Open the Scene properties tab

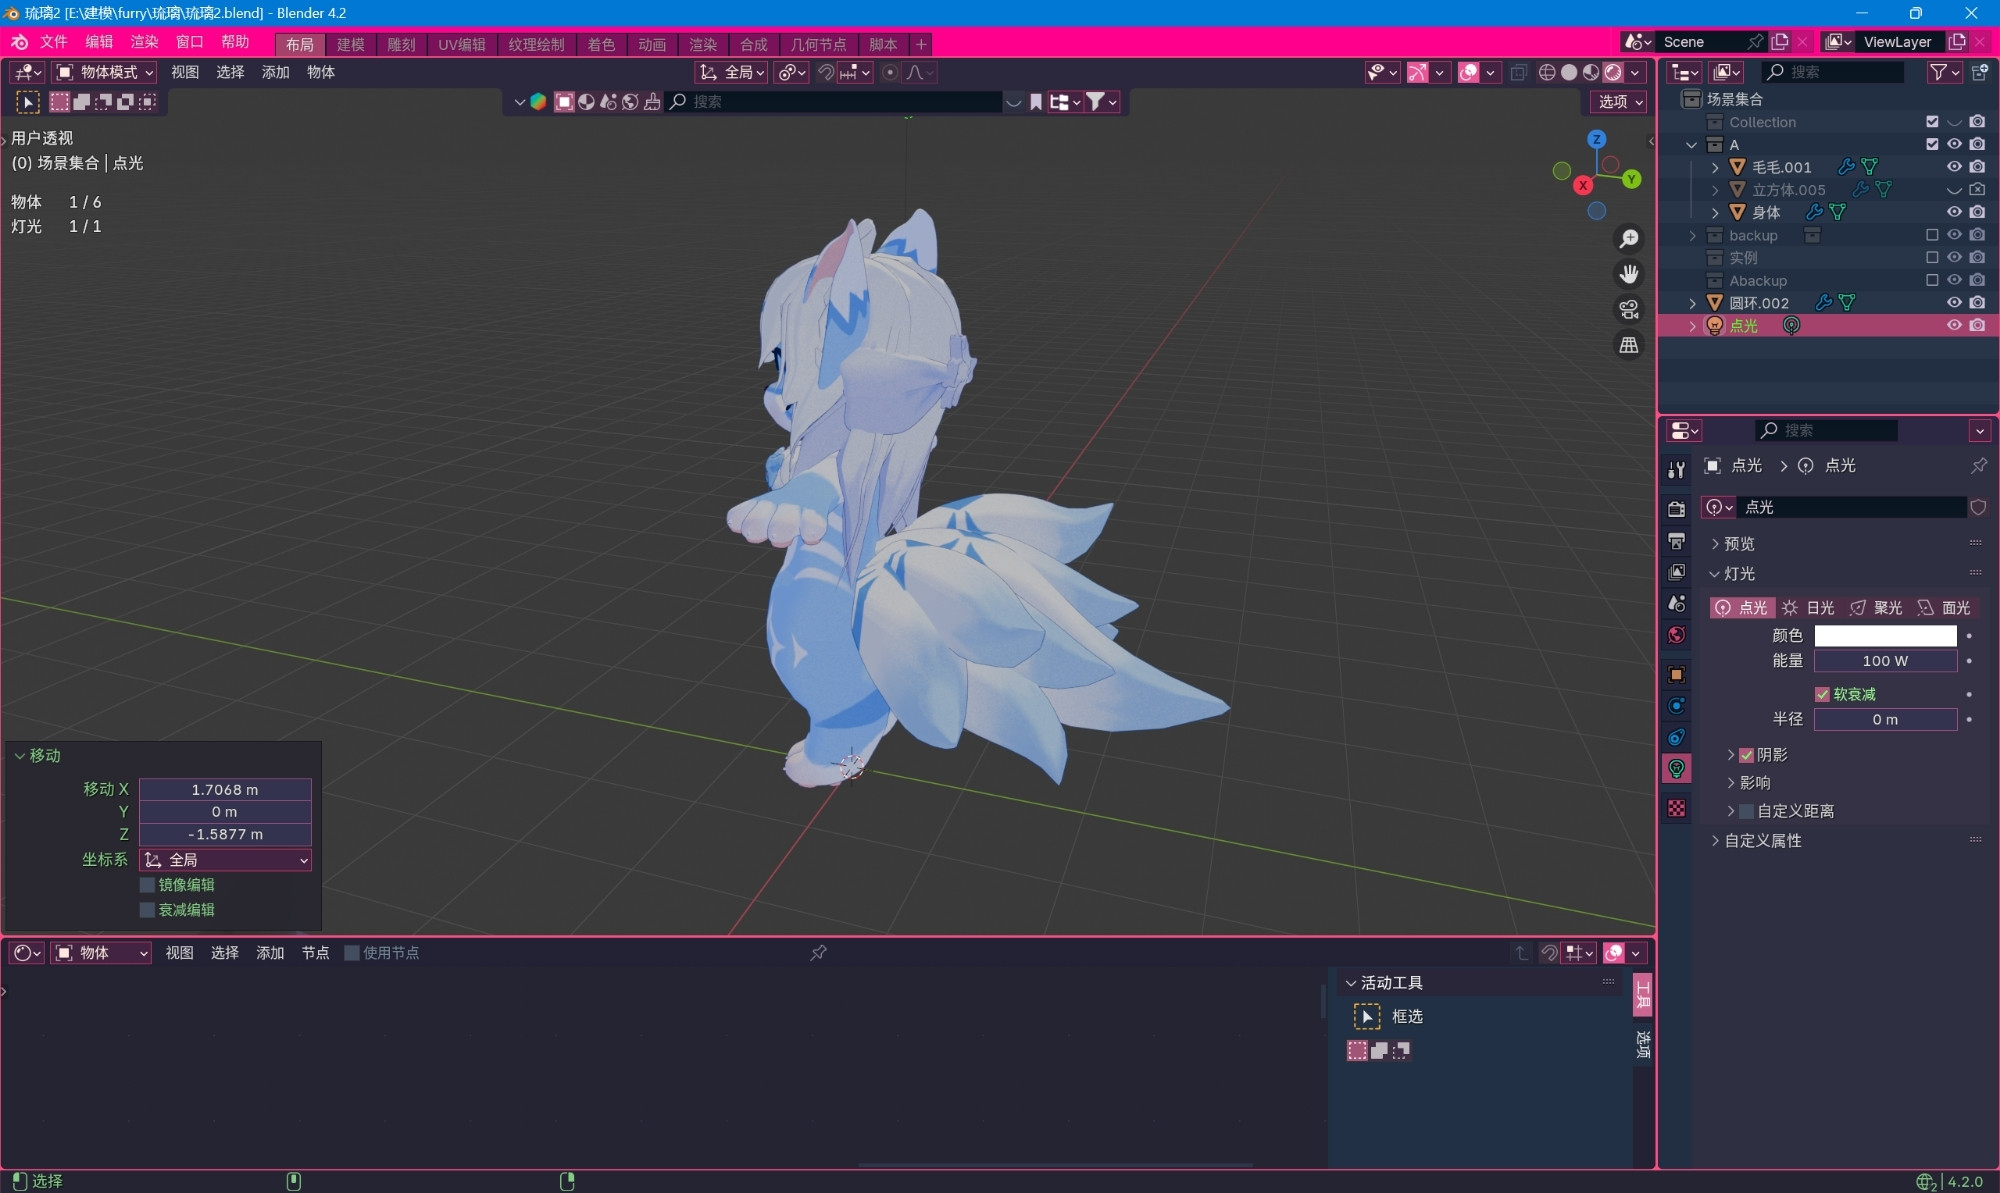[x=1677, y=604]
